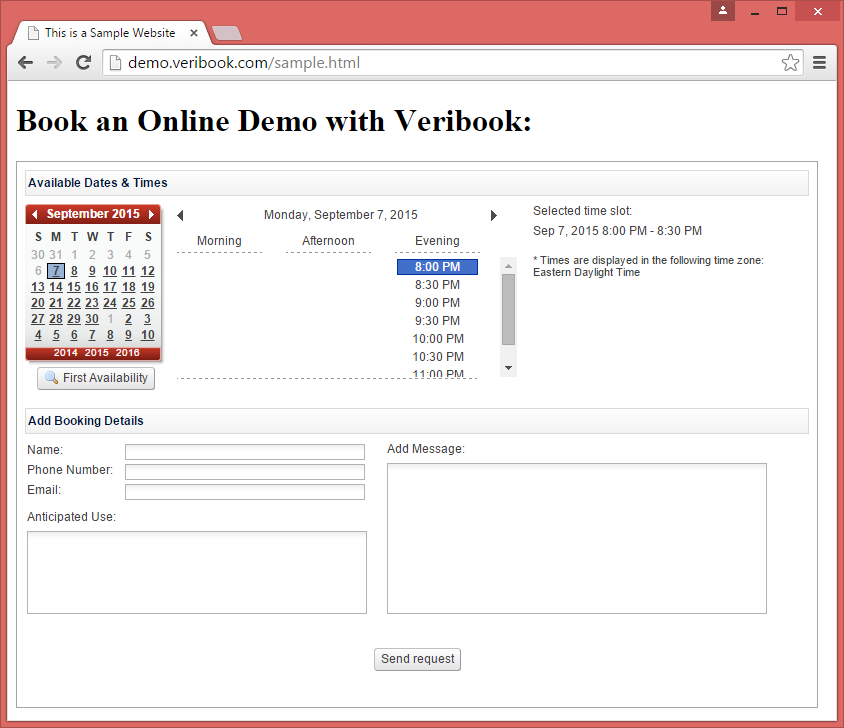The width and height of the screenshot is (844, 728).
Task: Go to next day arrow
Action: click(x=494, y=215)
